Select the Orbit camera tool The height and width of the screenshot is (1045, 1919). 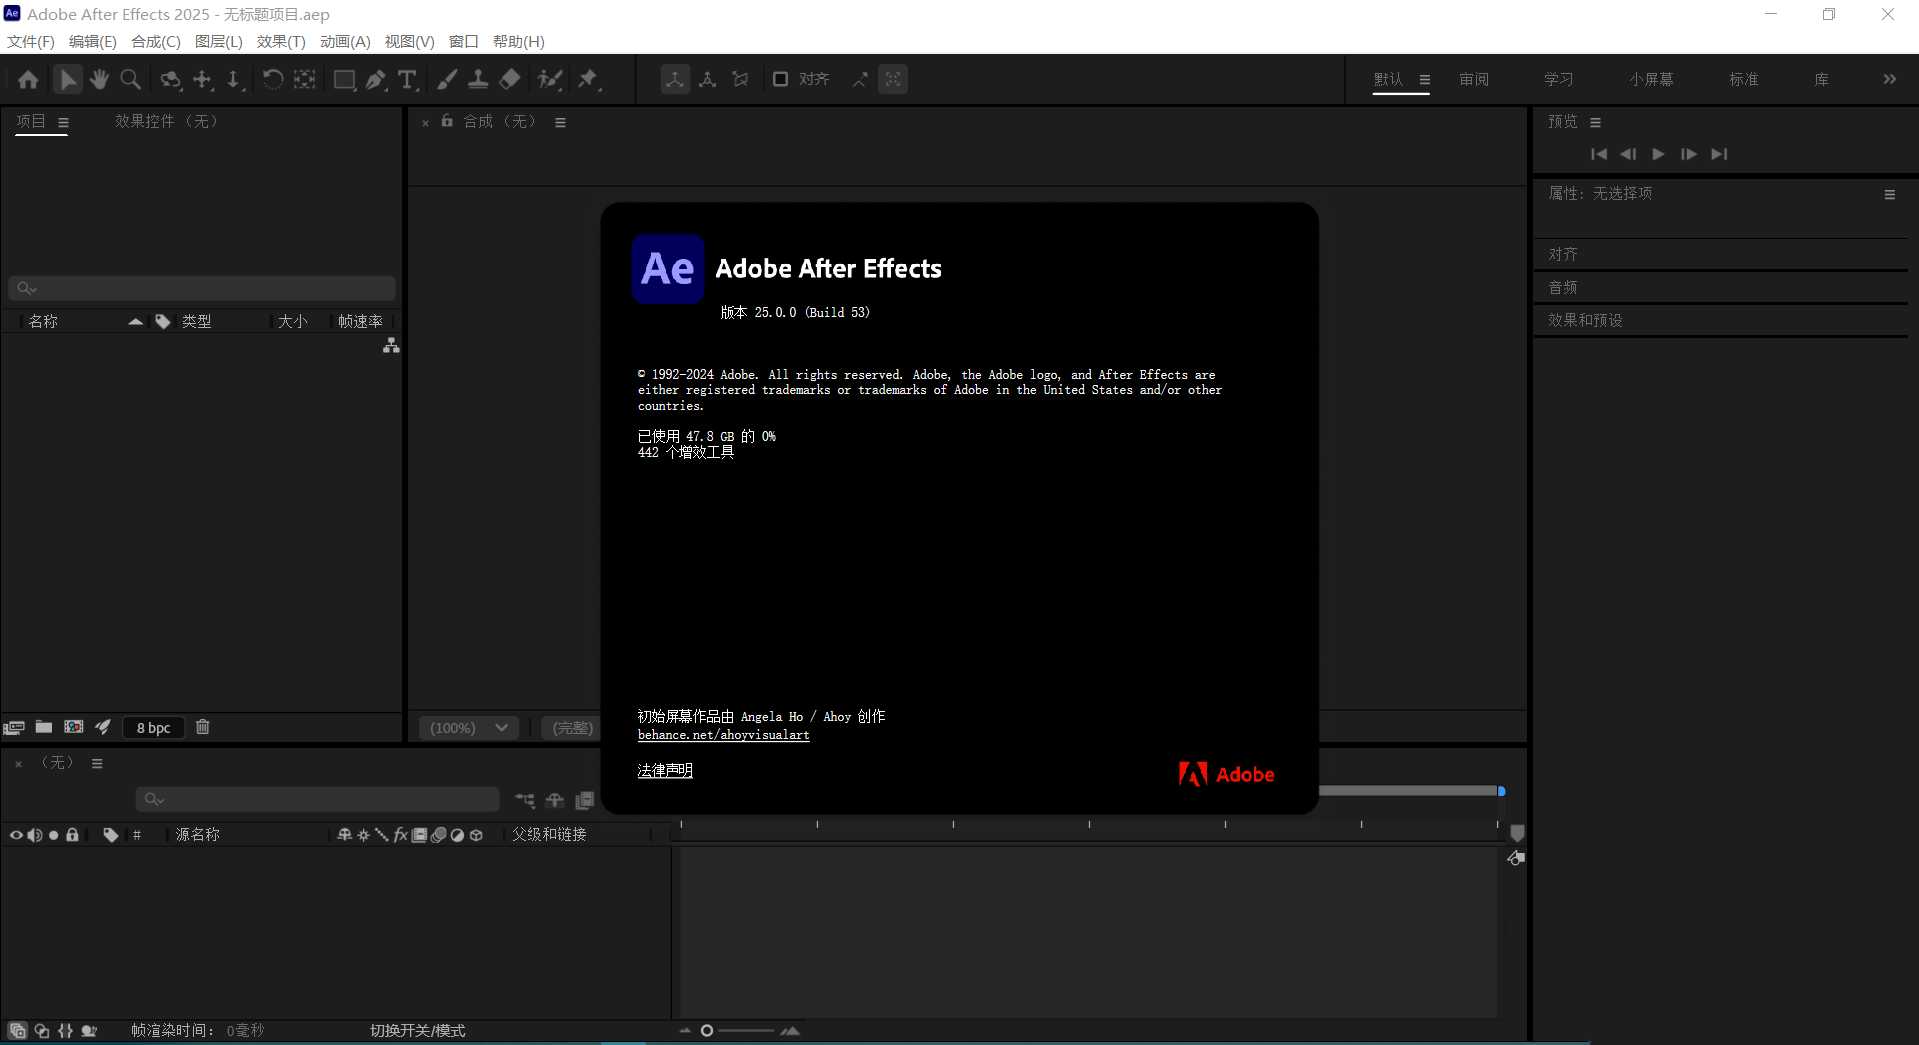tap(171, 80)
